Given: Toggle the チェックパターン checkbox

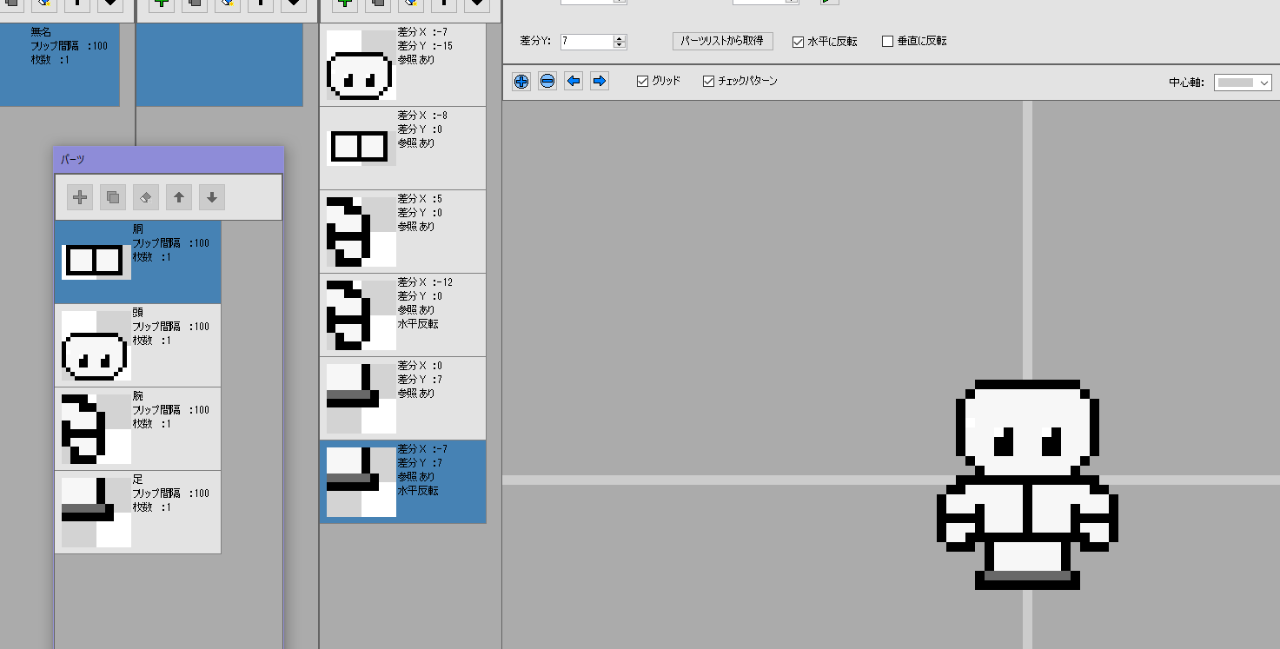Looking at the screenshot, I should click(709, 81).
